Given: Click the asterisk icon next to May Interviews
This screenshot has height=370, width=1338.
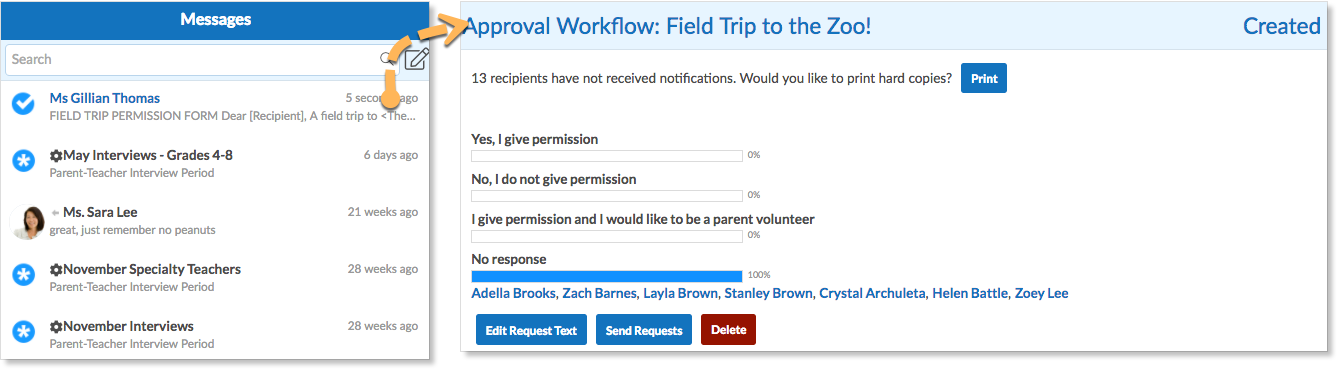Looking at the screenshot, I should tap(24, 160).
